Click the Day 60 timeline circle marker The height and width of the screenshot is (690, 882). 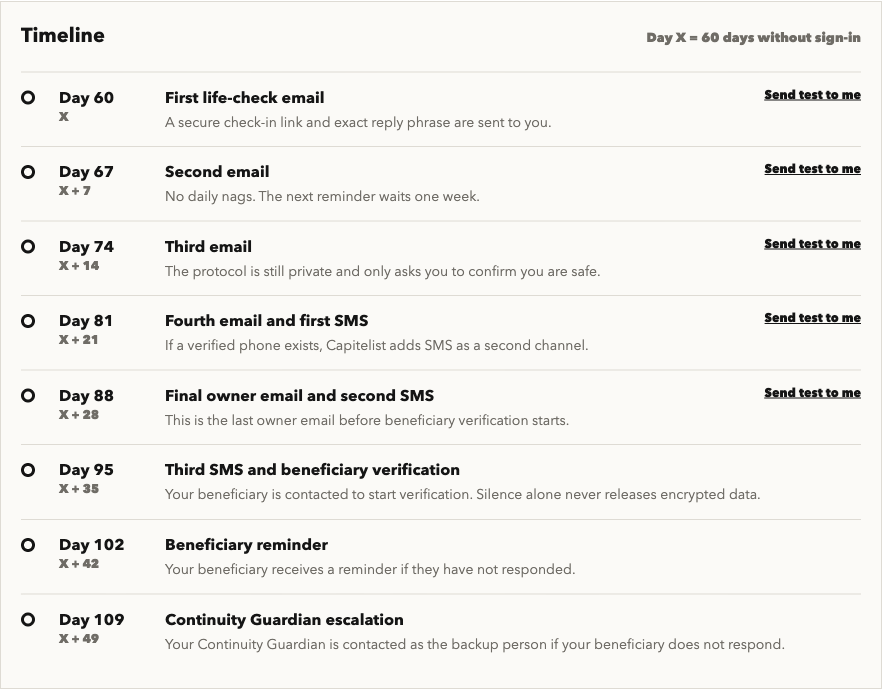coord(28,98)
